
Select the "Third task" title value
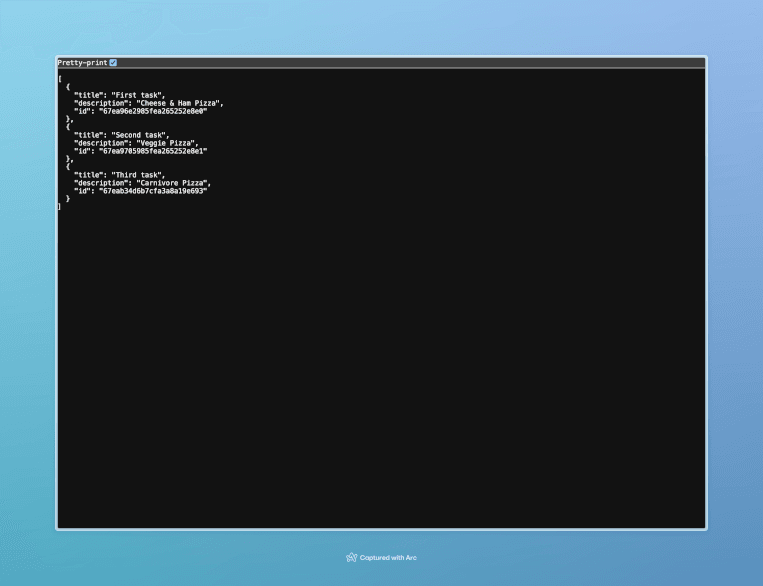(138, 175)
